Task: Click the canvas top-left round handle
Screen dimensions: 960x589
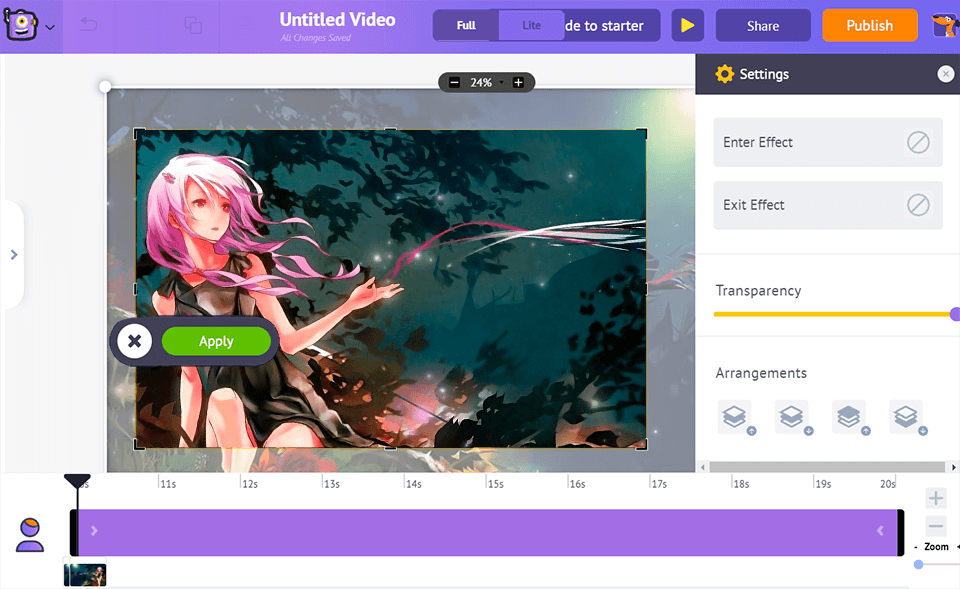Action: click(x=105, y=86)
